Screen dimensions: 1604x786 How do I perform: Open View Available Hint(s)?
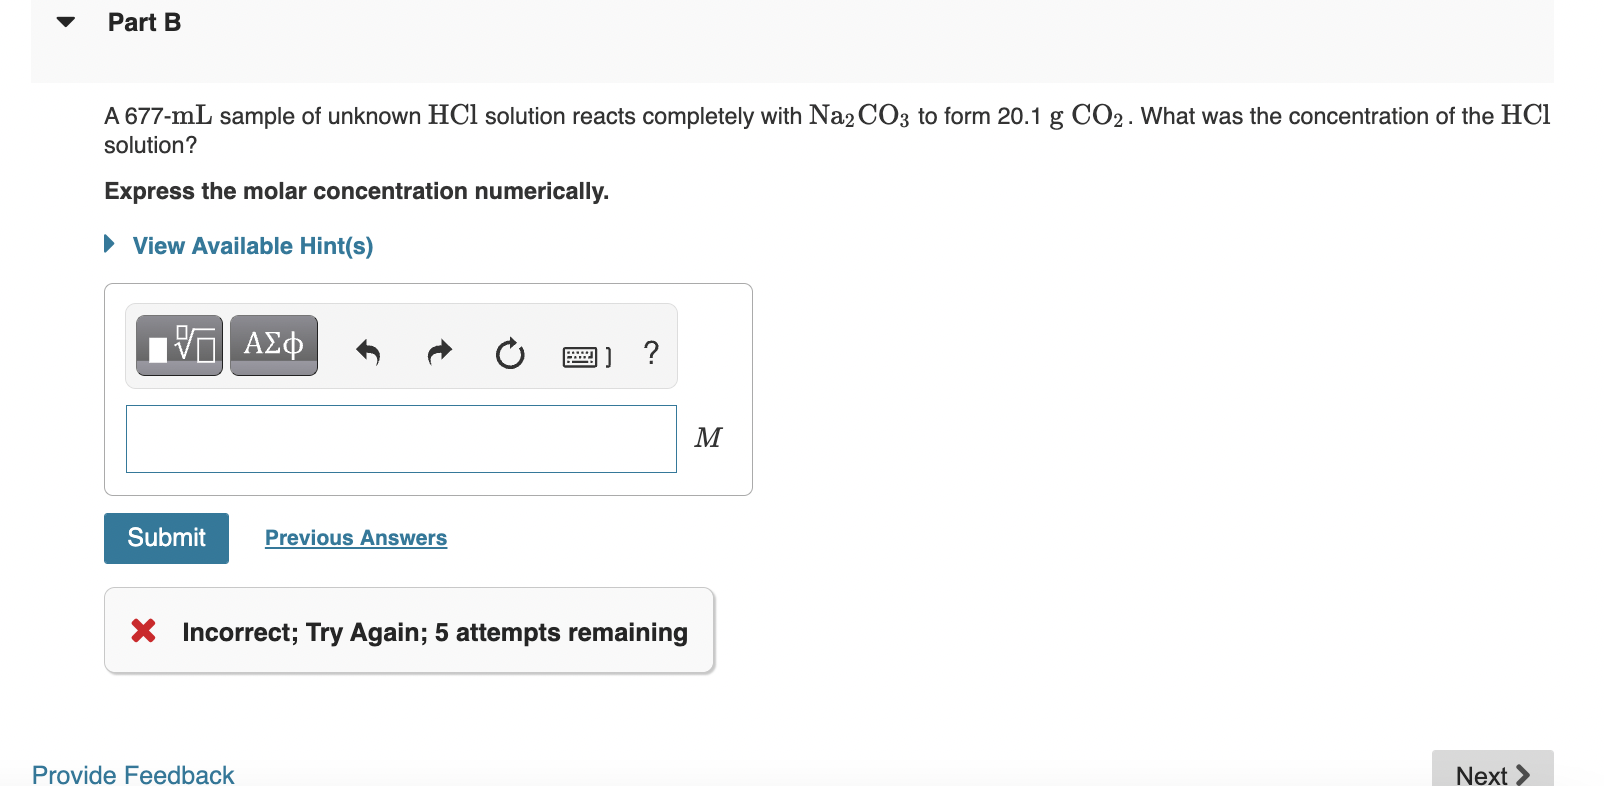(x=252, y=245)
